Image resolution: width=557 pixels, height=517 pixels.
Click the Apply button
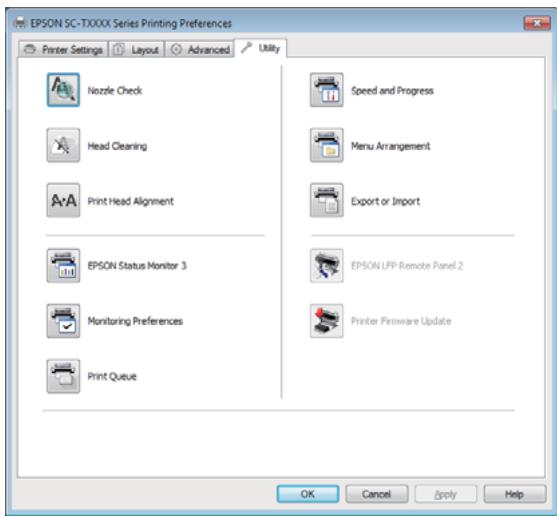pos(445,494)
